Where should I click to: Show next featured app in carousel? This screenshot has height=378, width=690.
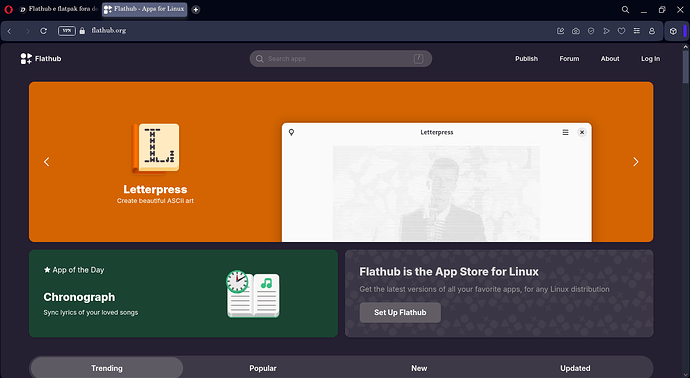[635, 162]
